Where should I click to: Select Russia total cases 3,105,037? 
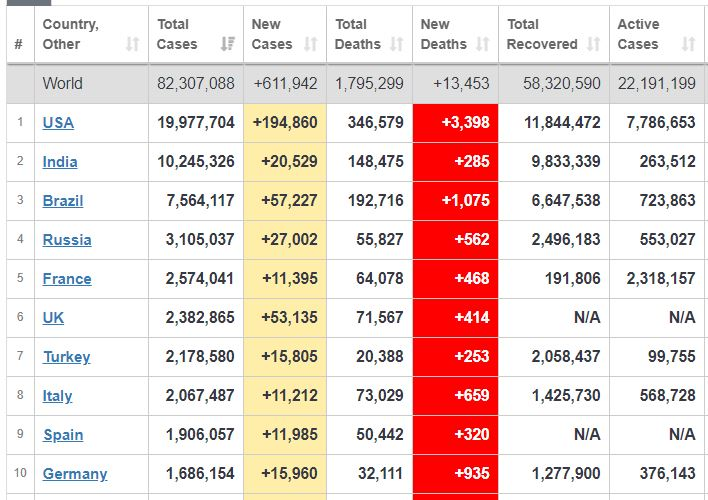pyautogui.click(x=200, y=239)
